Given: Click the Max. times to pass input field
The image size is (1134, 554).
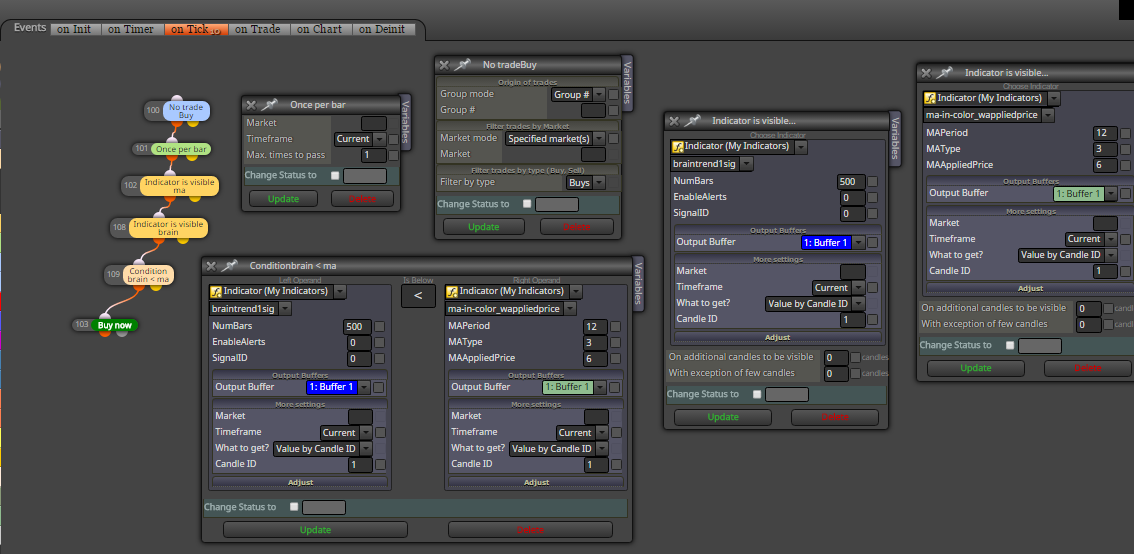Looking at the screenshot, I should (x=374, y=155).
